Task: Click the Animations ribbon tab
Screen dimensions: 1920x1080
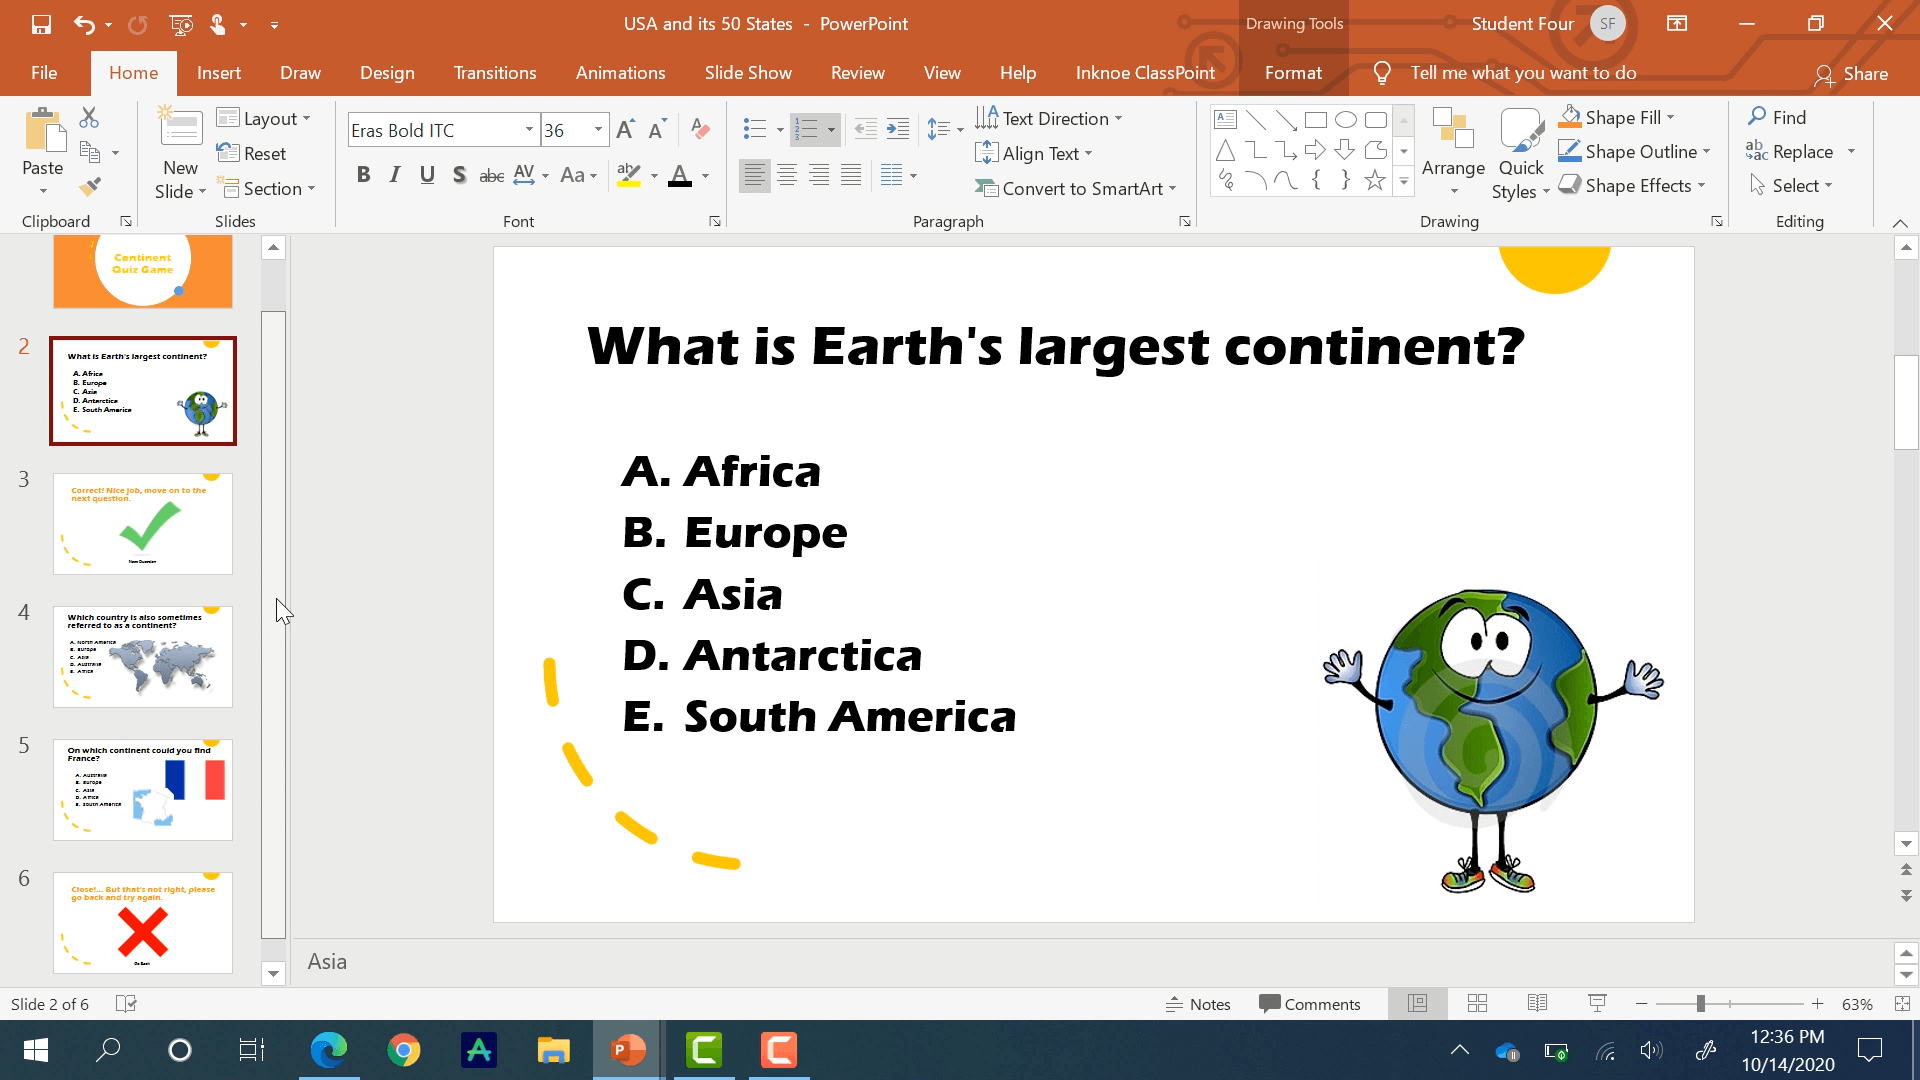Action: [620, 73]
